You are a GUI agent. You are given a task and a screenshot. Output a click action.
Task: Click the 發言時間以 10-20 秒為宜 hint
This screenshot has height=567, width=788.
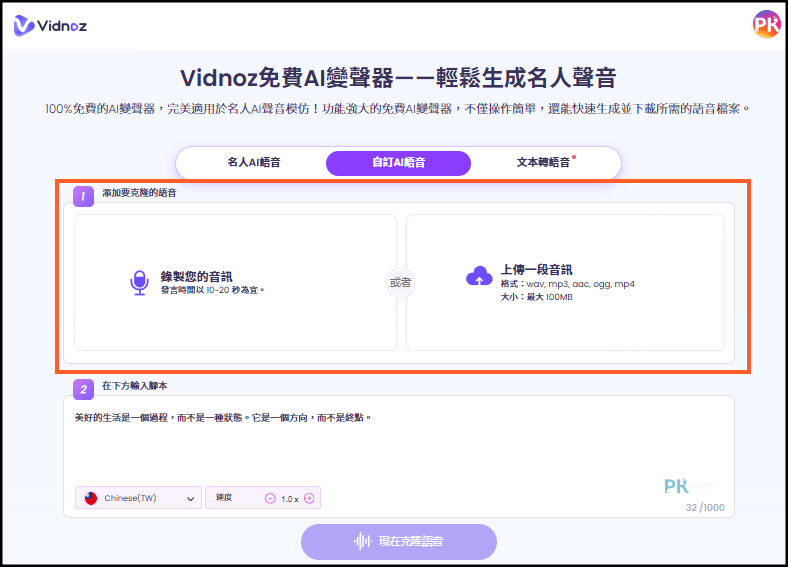[x=213, y=290]
